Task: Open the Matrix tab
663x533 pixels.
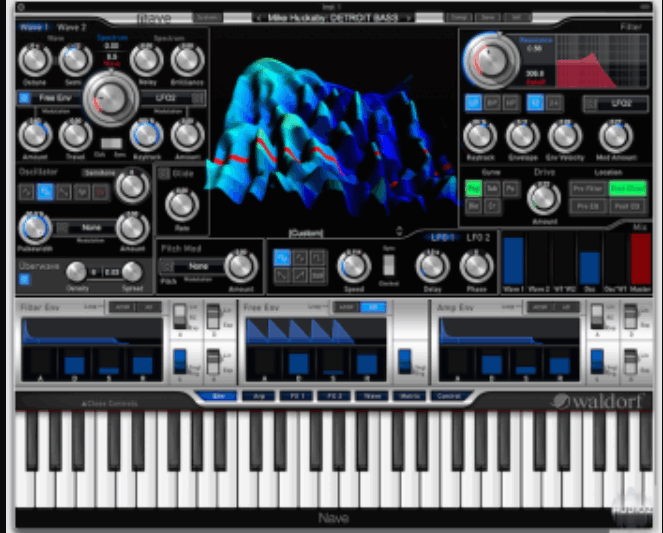Action: 409,396
